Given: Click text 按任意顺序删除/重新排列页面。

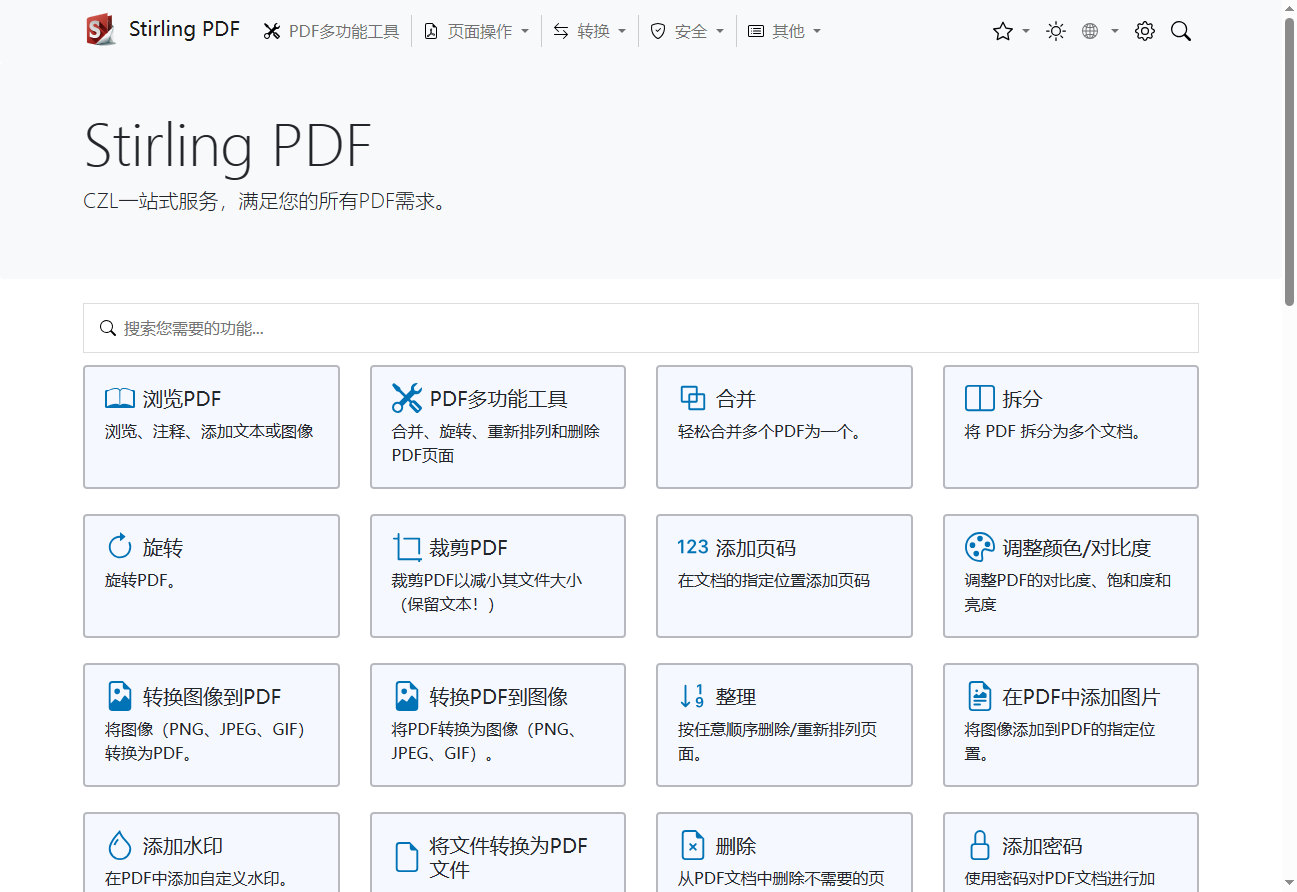Looking at the screenshot, I should (x=778, y=742).
